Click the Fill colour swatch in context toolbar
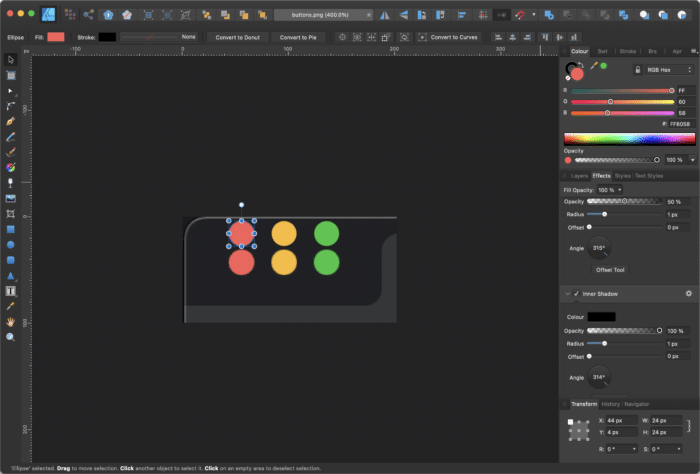 pos(56,37)
